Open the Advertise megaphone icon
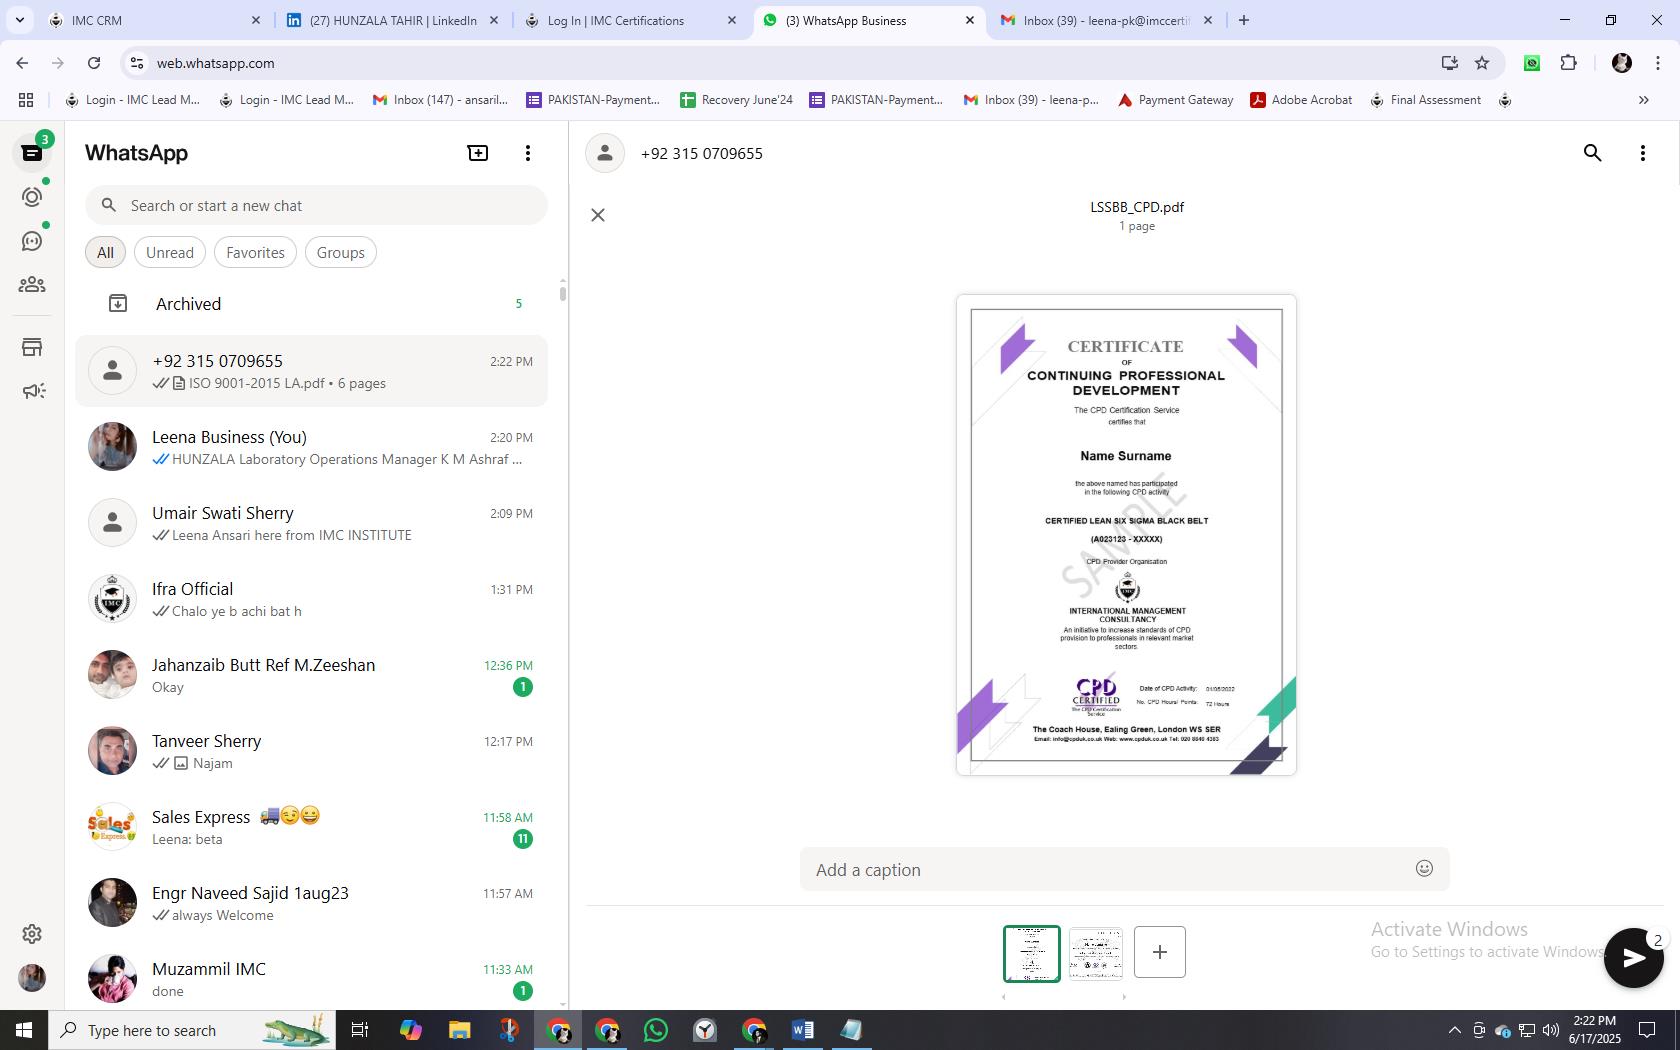This screenshot has height=1050, width=1680. pos(33,391)
